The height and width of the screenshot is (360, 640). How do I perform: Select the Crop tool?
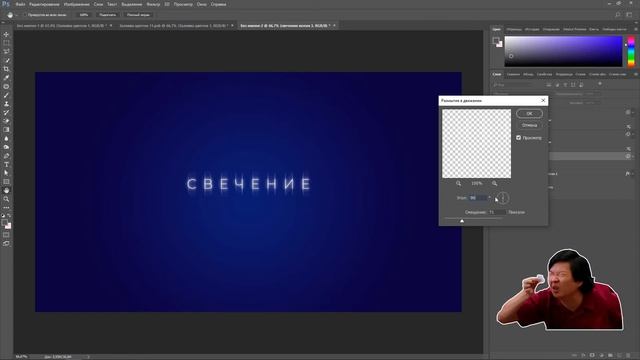click(6, 69)
